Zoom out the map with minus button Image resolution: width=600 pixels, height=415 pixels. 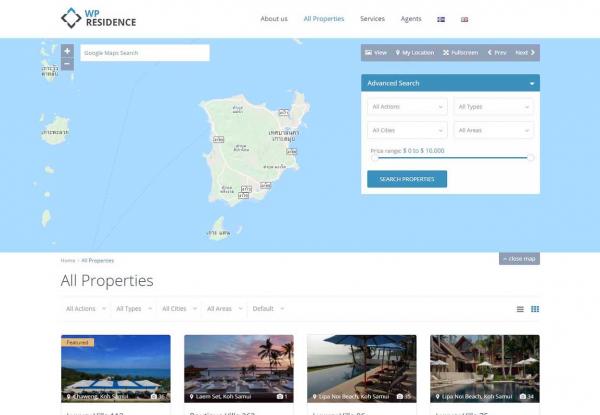tap(67, 64)
